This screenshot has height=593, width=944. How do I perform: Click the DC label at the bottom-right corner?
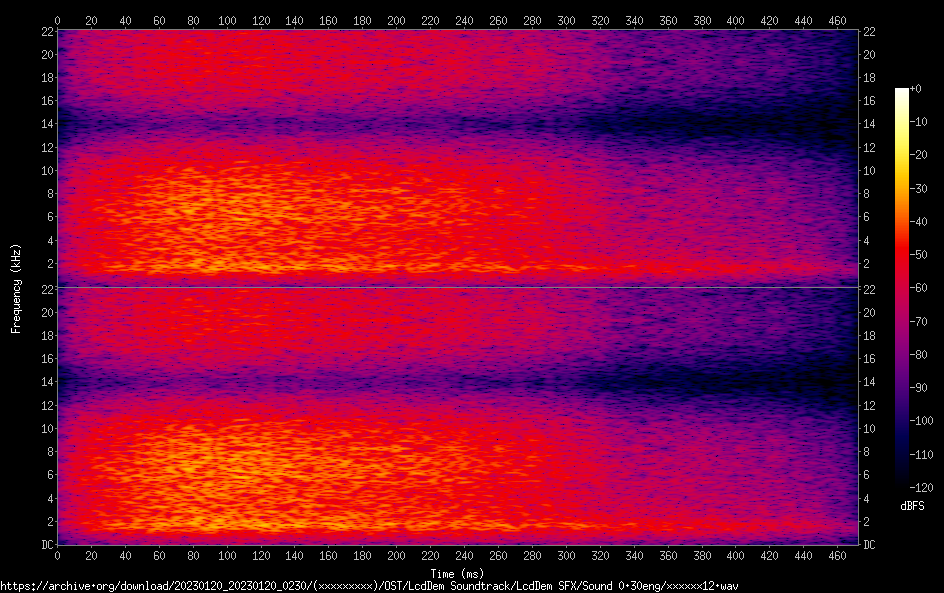click(870, 545)
